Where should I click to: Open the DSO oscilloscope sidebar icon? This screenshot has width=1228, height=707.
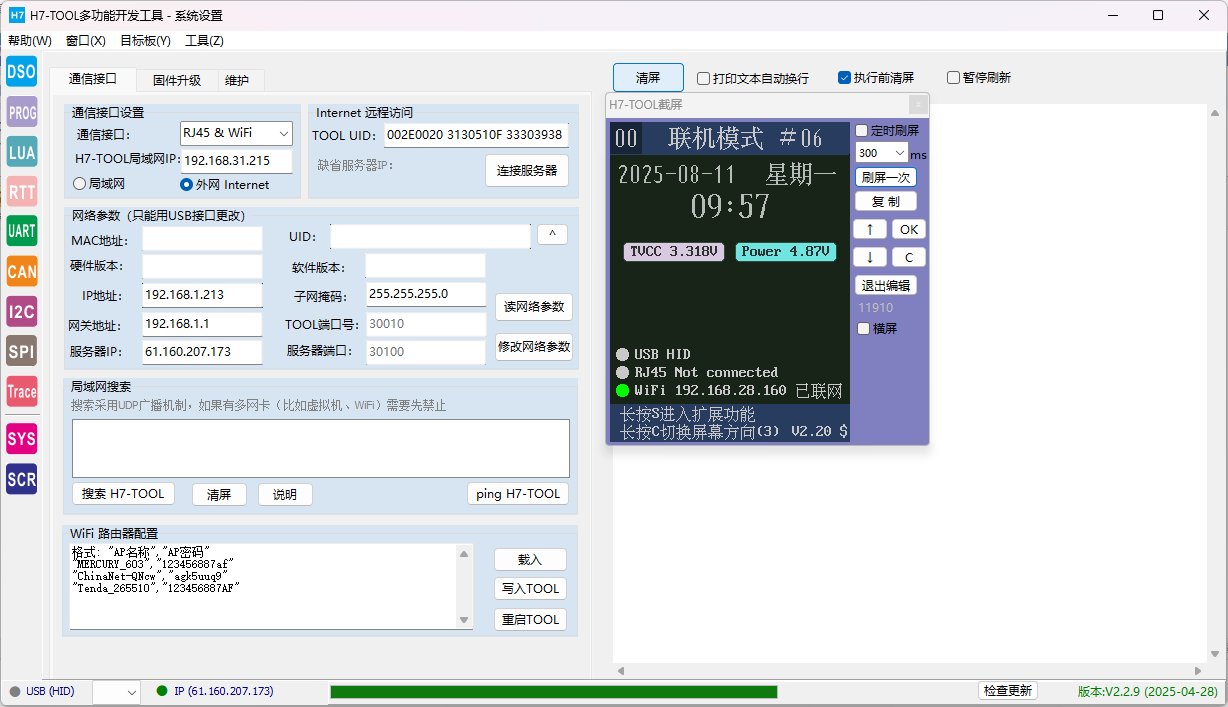[x=22, y=71]
